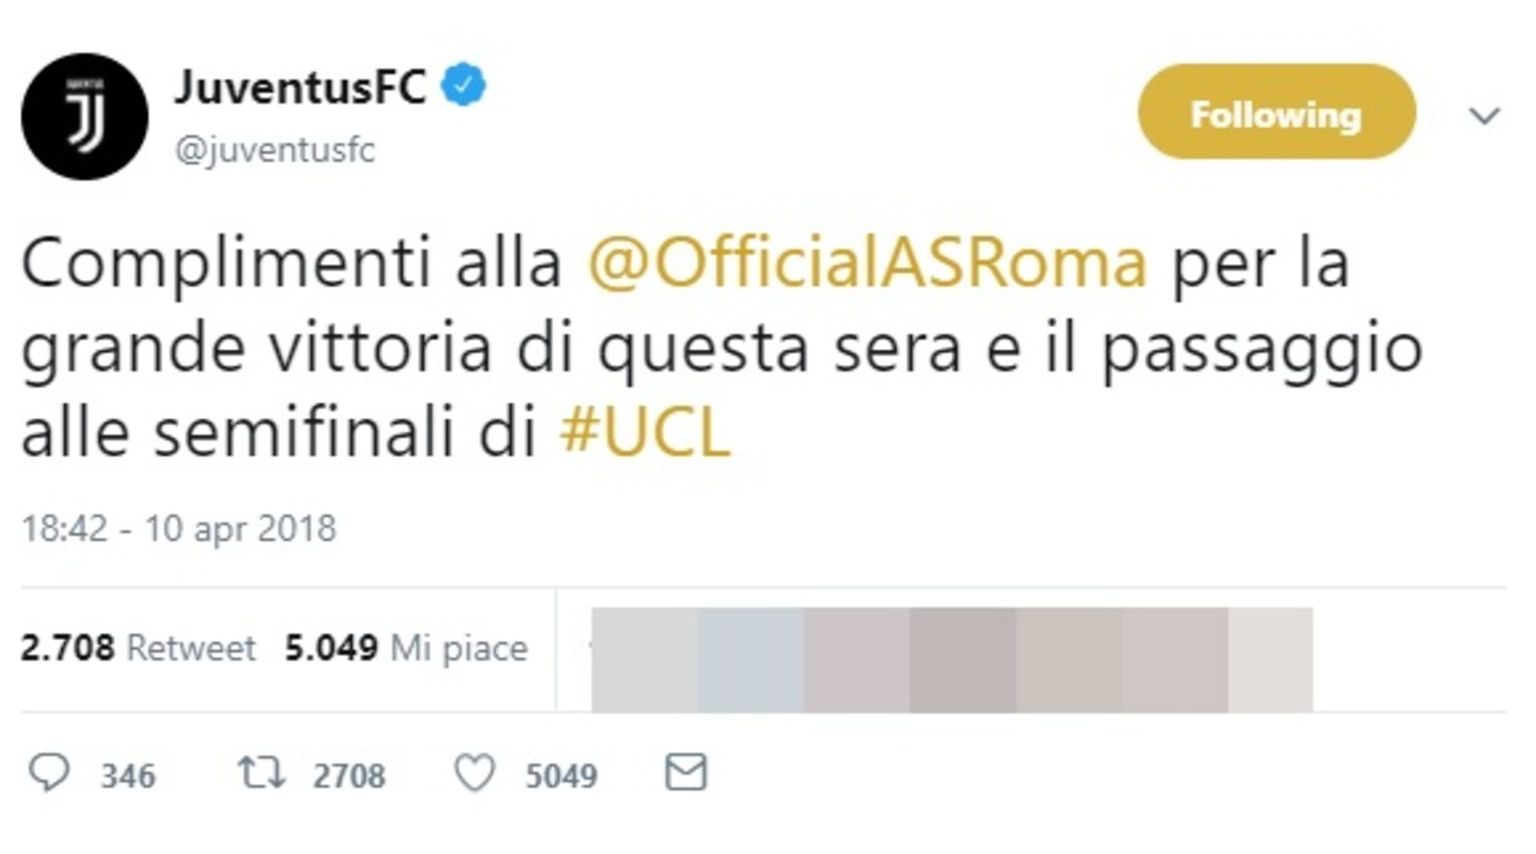Screen dimensions: 1536x854
Task: Toggle the gold Following button
Action: coord(1276,112)
